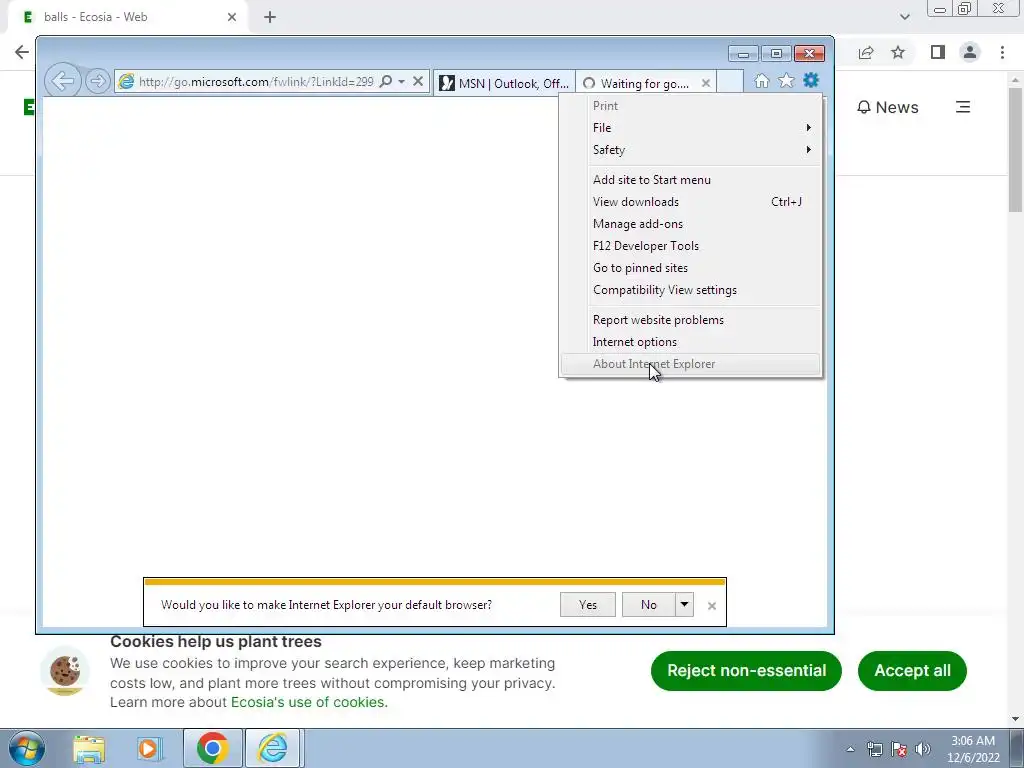The height and width of the screenshot is (768, 1024).
Task: Expand the Safety submenu
Action: pos(691,150)
